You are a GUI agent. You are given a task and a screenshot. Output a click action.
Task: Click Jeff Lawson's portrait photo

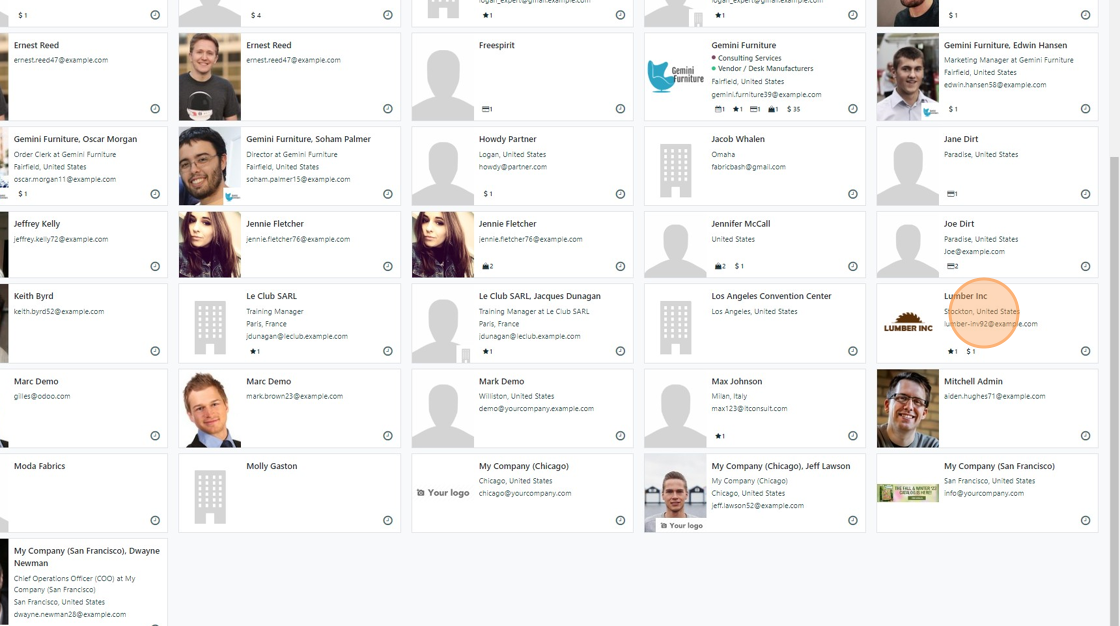click(x=675, y=493)
